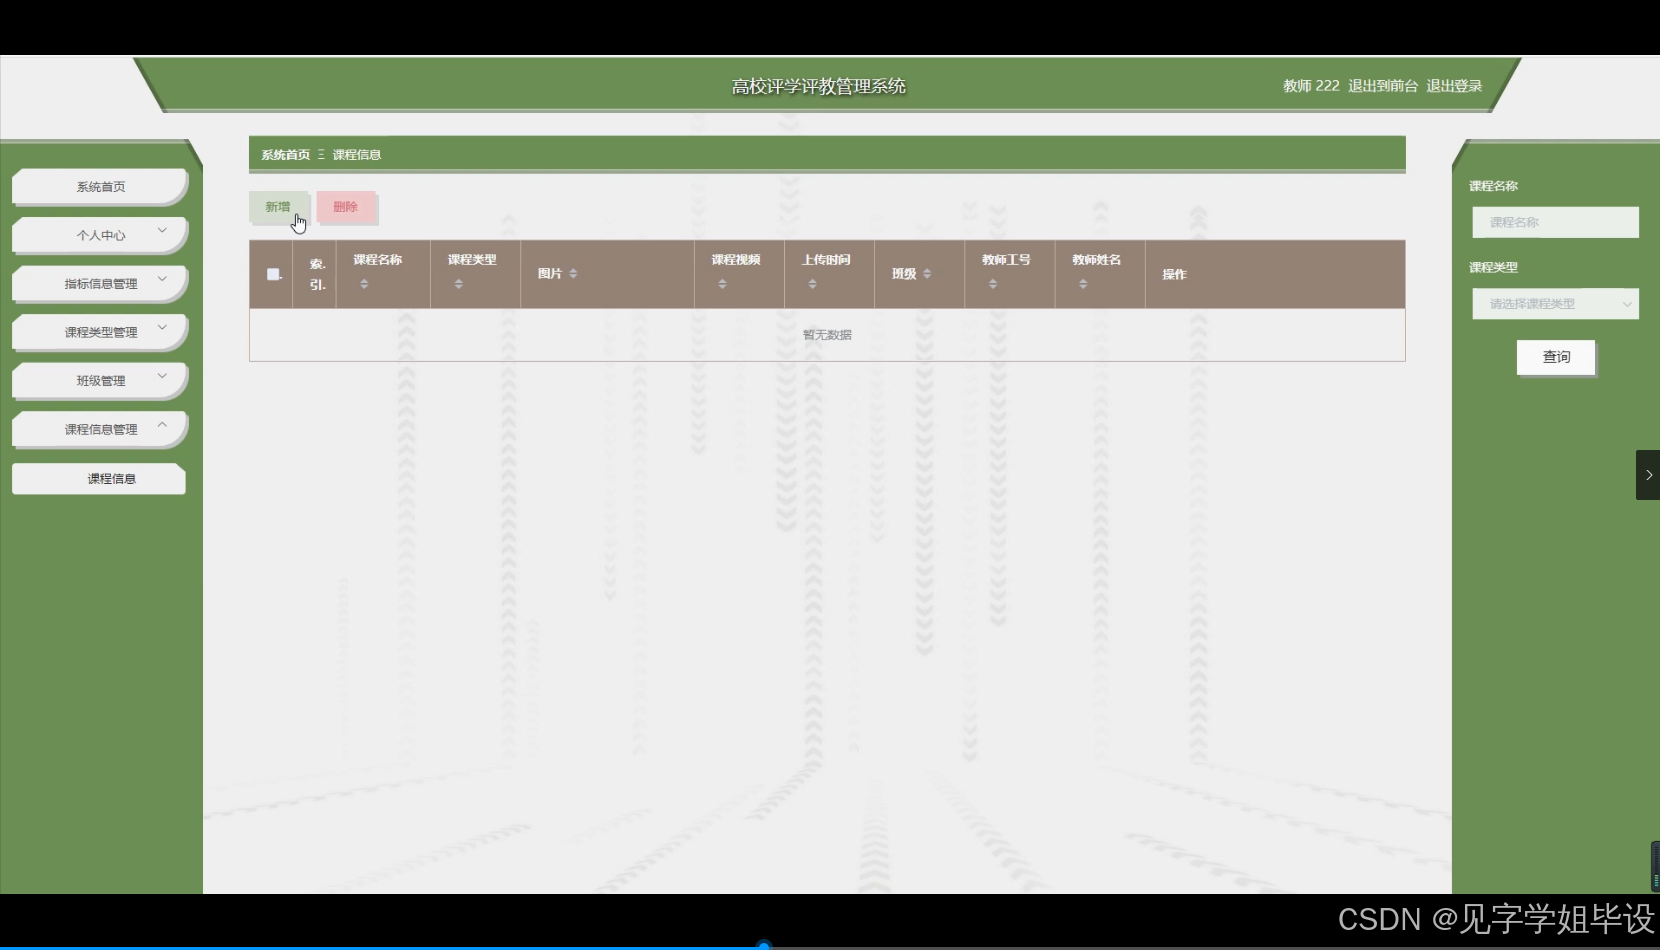The height and width of the screenshot is (950, 1660).
Task: Click the 新增 button
Action: pos(278,207)
